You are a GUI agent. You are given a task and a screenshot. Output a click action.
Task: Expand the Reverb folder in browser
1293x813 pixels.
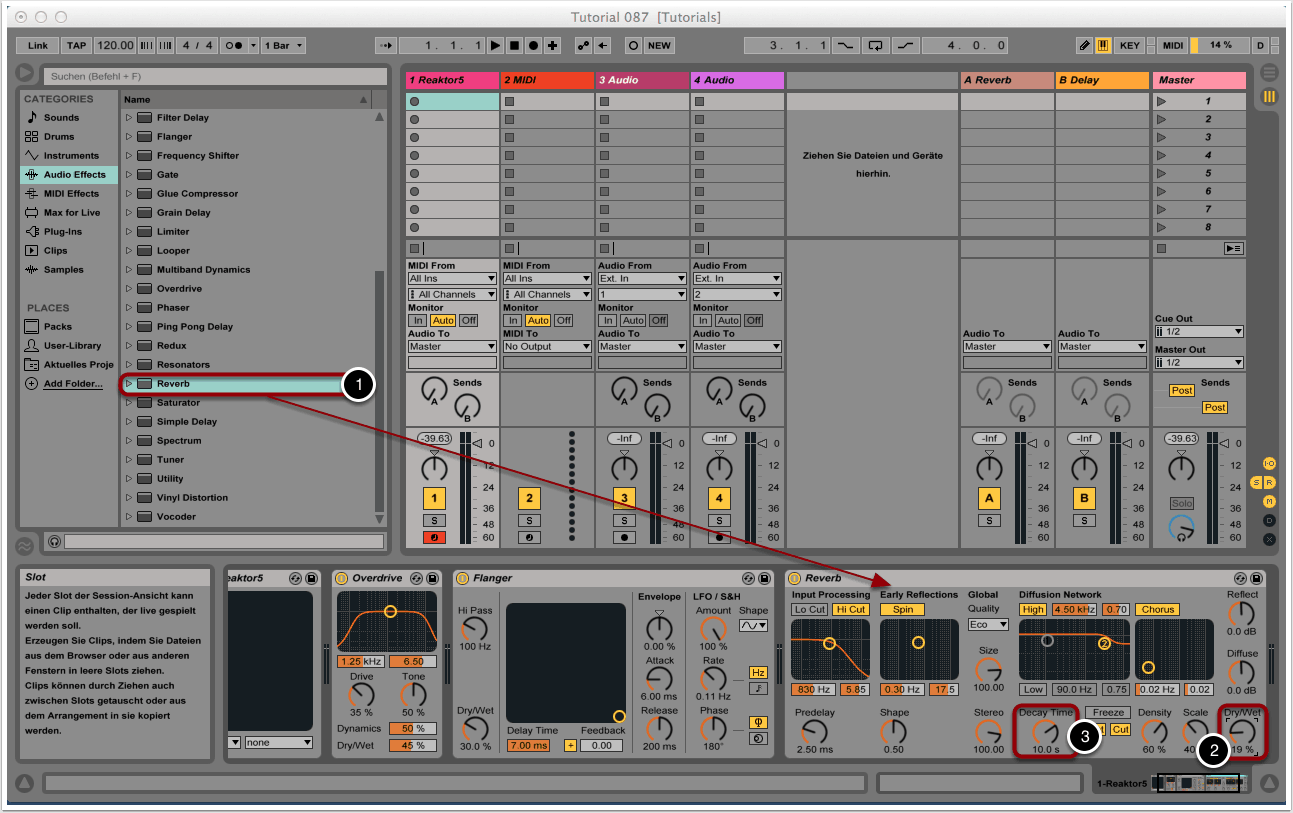[128, 384]
